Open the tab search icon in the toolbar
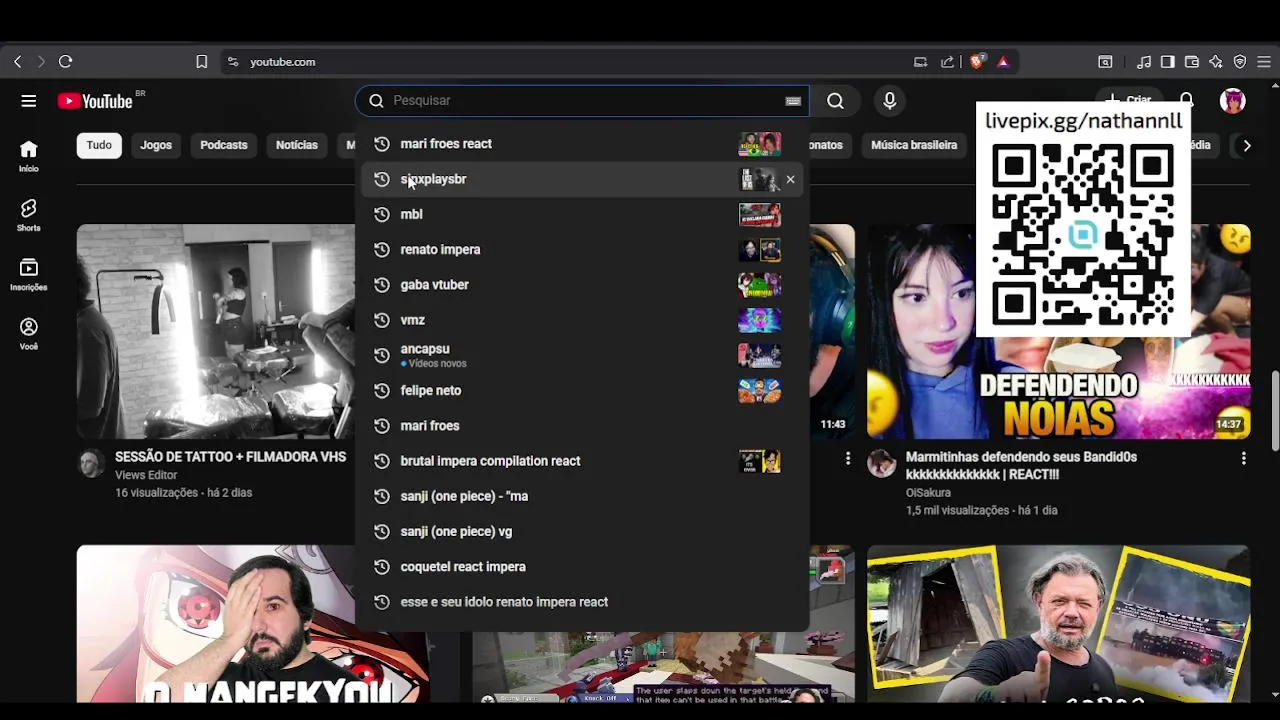This screenshot has height=720, width=1280. coord(1105,62)
